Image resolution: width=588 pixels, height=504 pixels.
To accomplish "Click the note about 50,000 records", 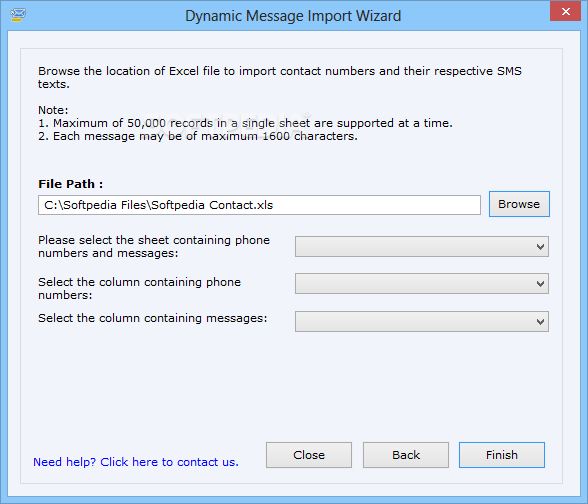I will coord(245,123).
